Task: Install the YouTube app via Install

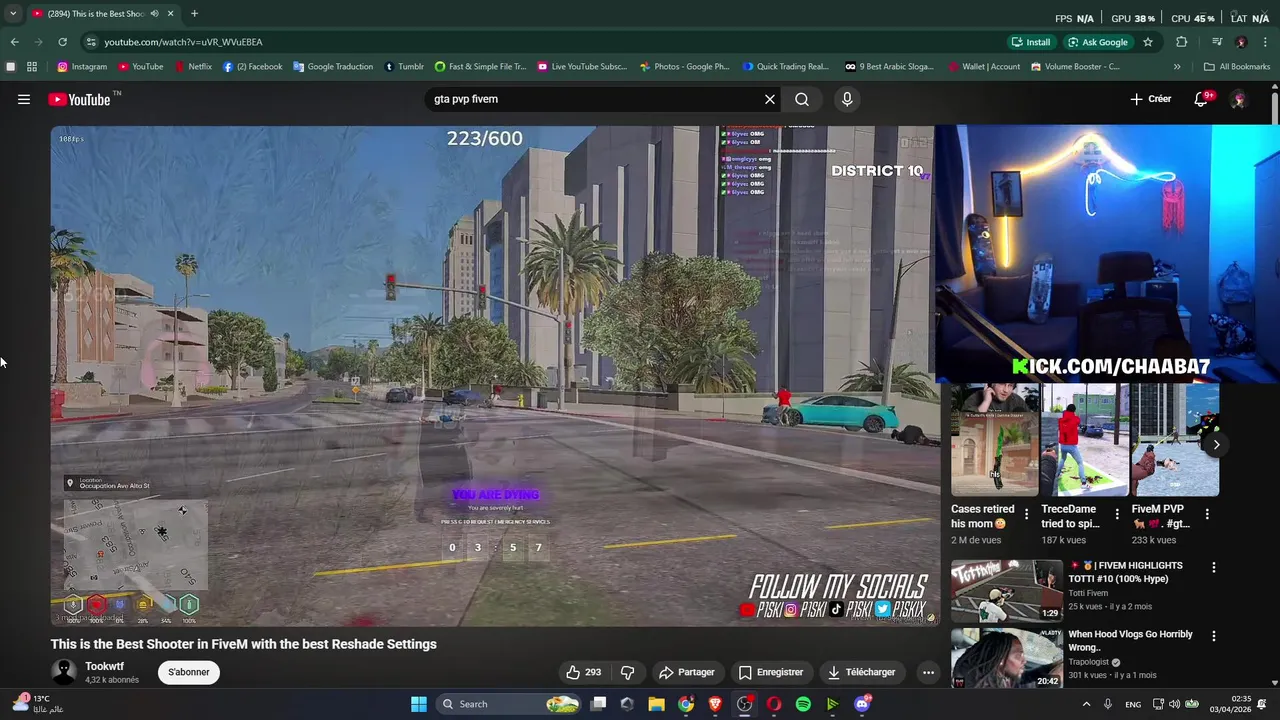Action: coord(1031,42)
